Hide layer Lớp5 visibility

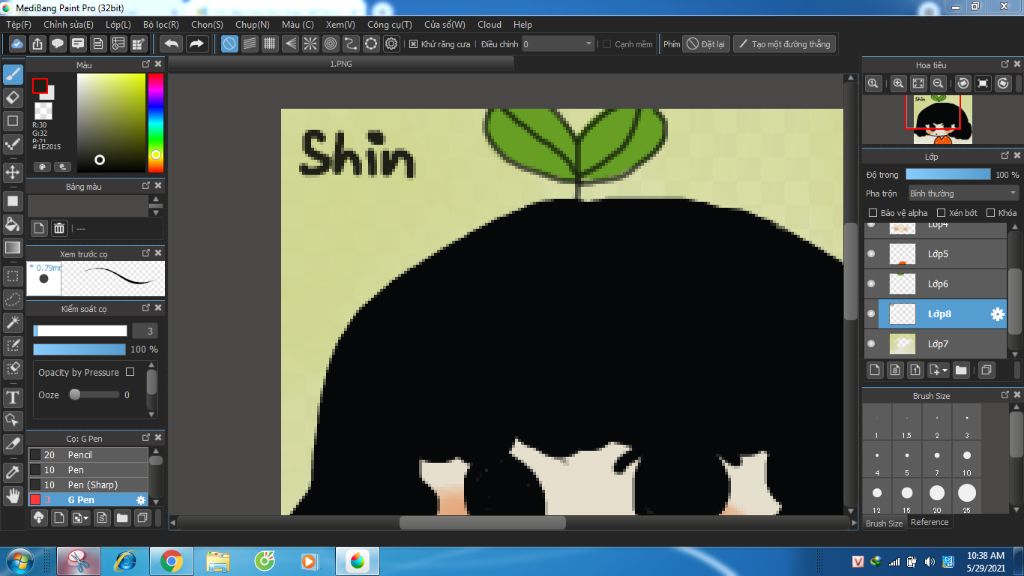pos(871,253)
